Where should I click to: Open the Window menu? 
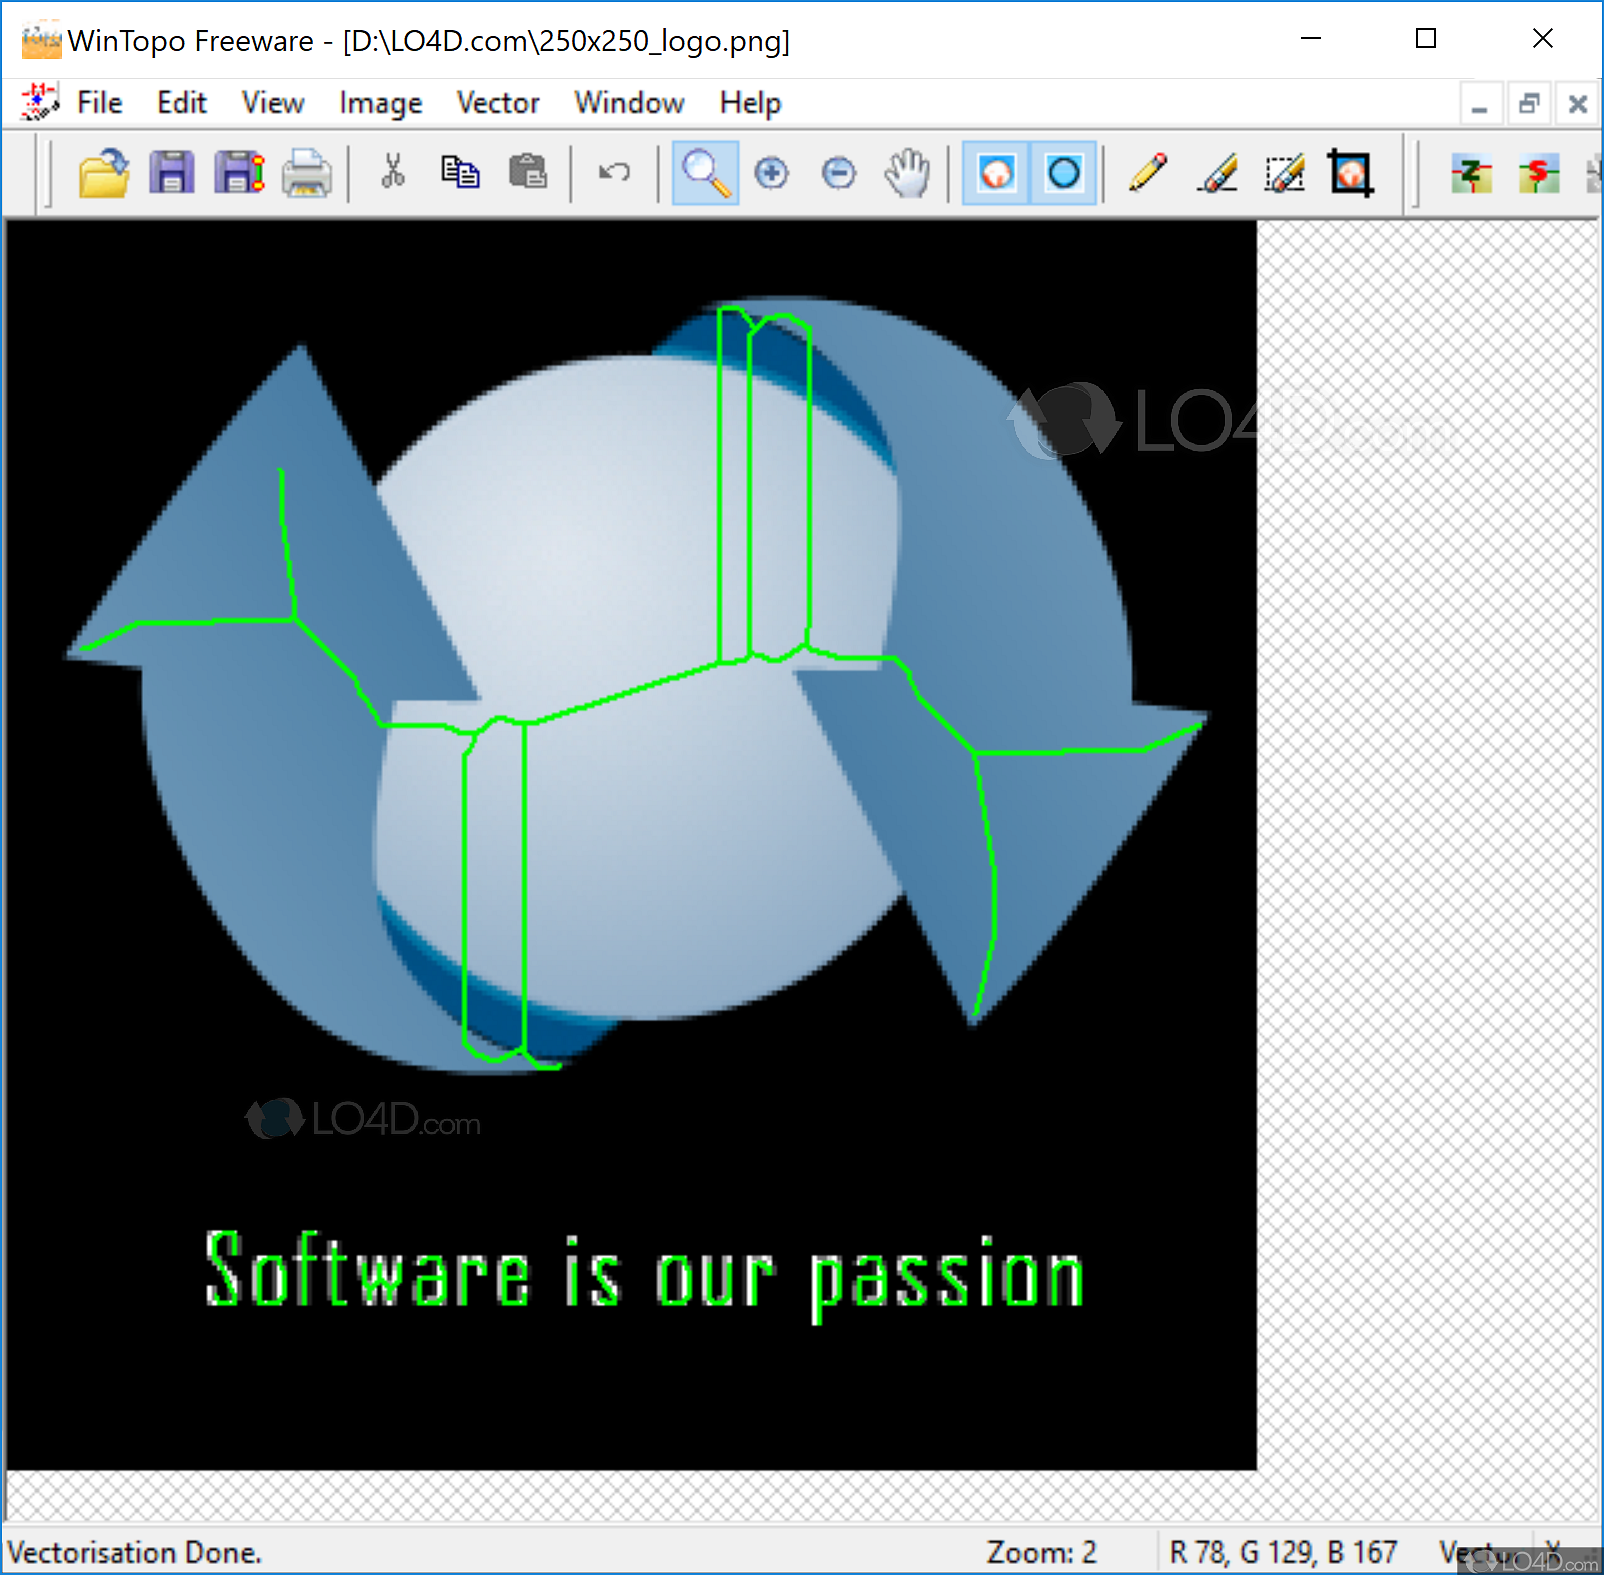point(628,102)
